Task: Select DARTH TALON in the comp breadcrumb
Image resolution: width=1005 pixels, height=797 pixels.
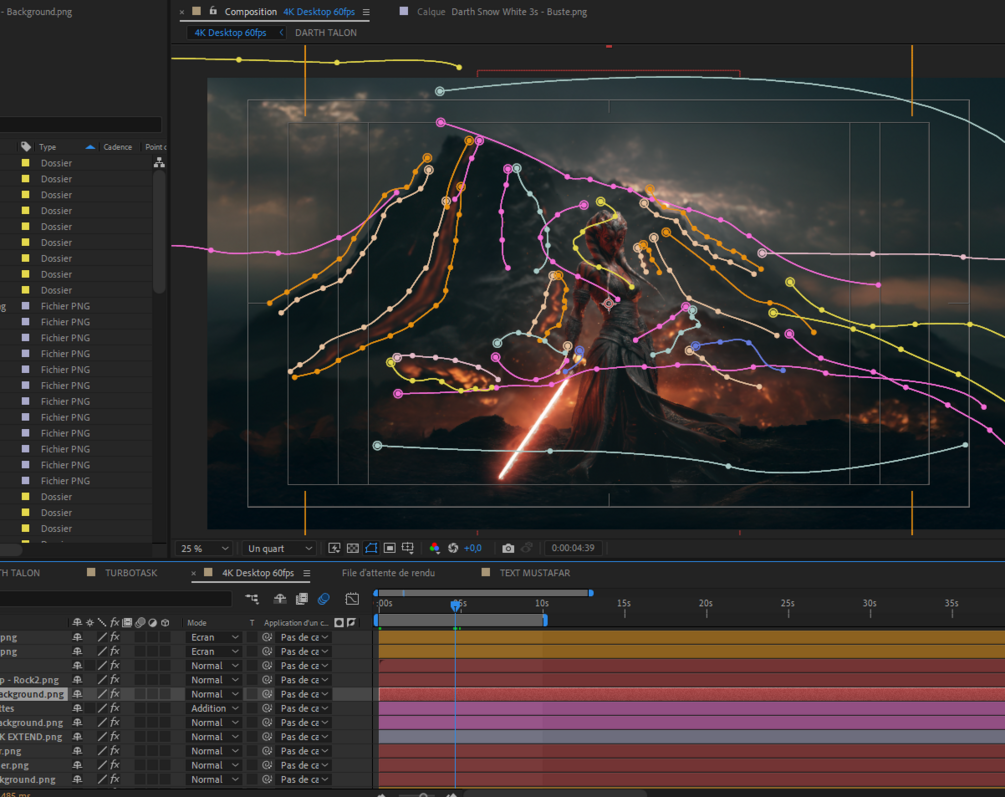Action: click(x=326, y=32)
